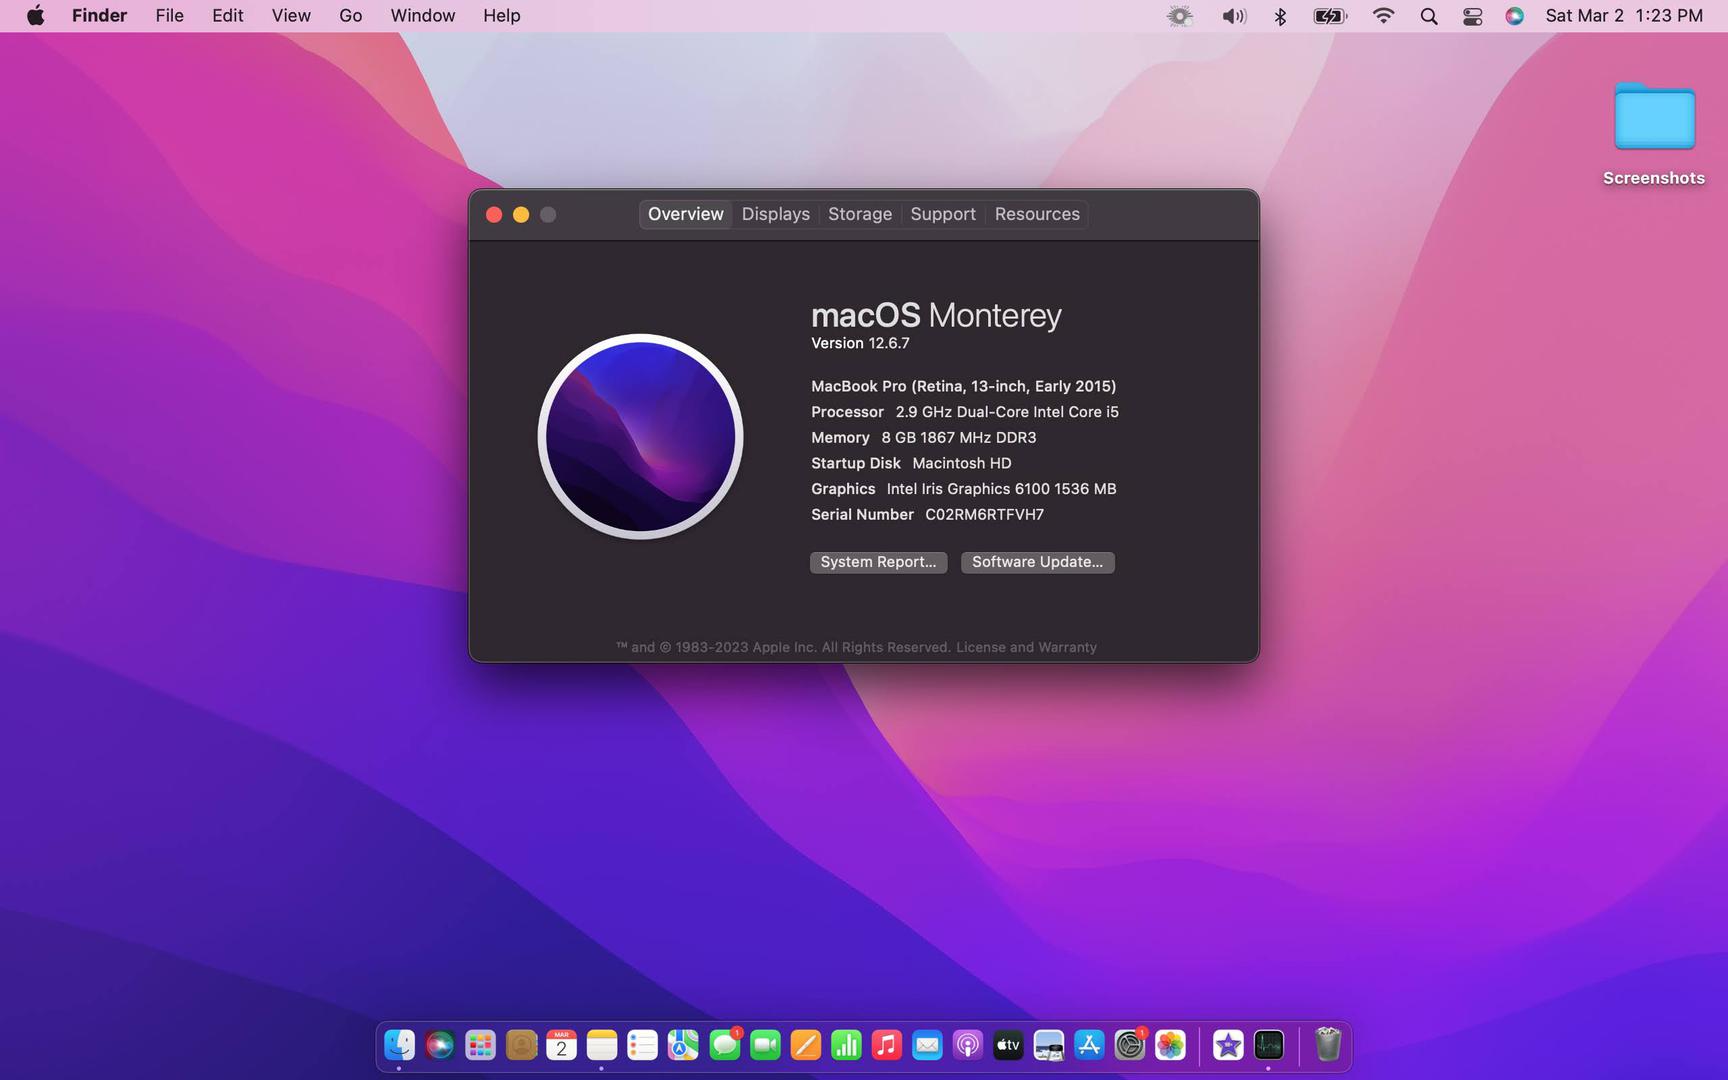The height and width of the screenshot is (1080, 1728).
Task: Open Calendar showing March 2 in the dock
Action: pyautogui.click(x=562, y=1046)
